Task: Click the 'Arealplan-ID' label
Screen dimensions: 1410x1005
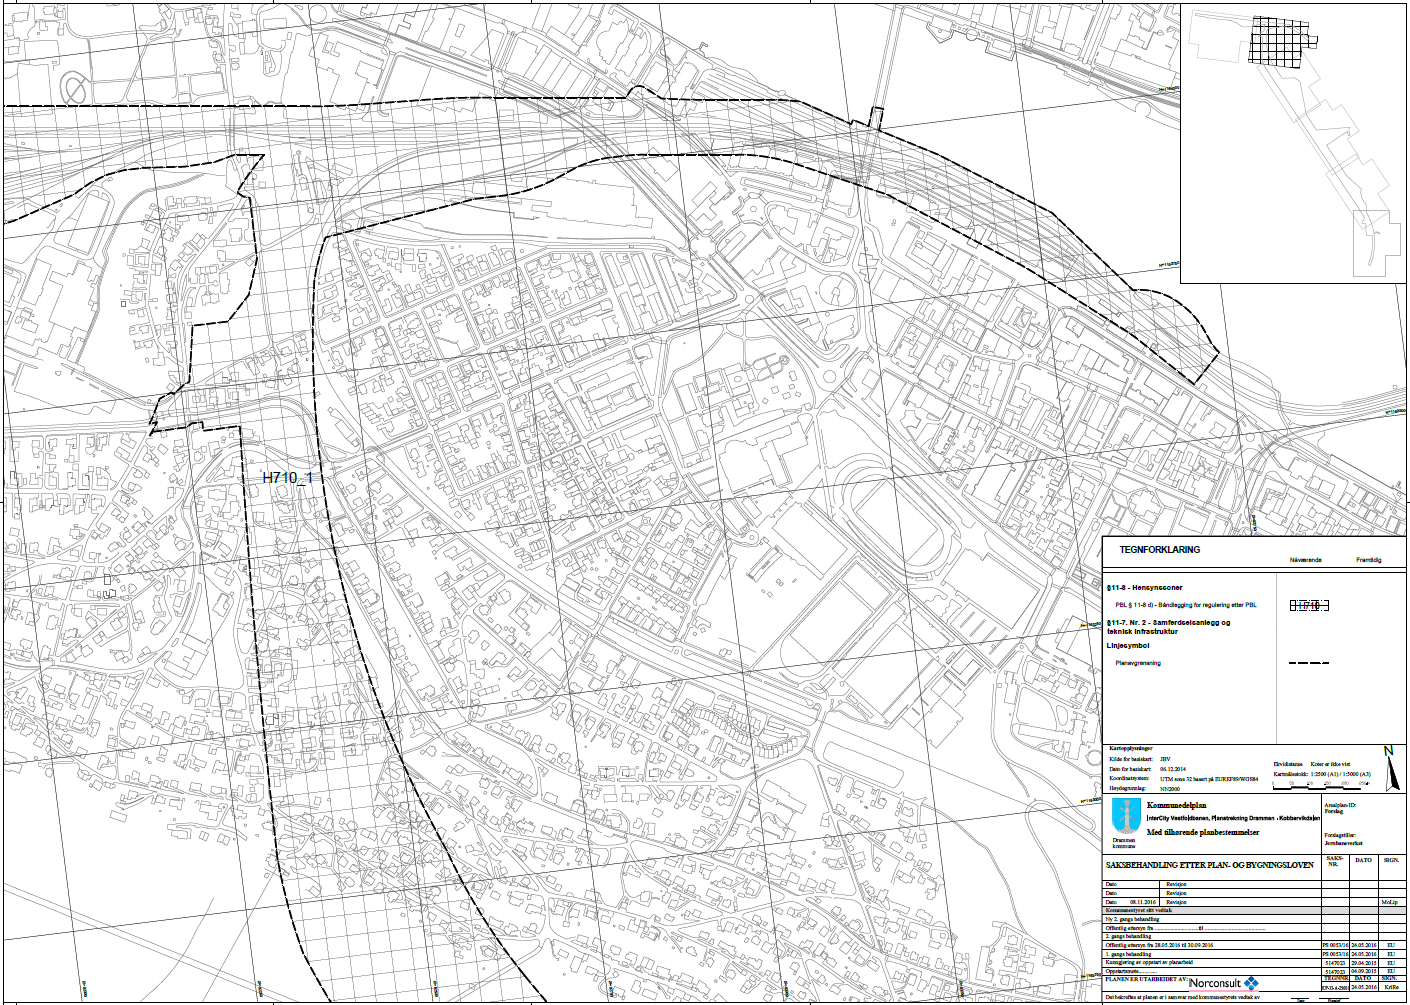Action: click(1340, 805)
